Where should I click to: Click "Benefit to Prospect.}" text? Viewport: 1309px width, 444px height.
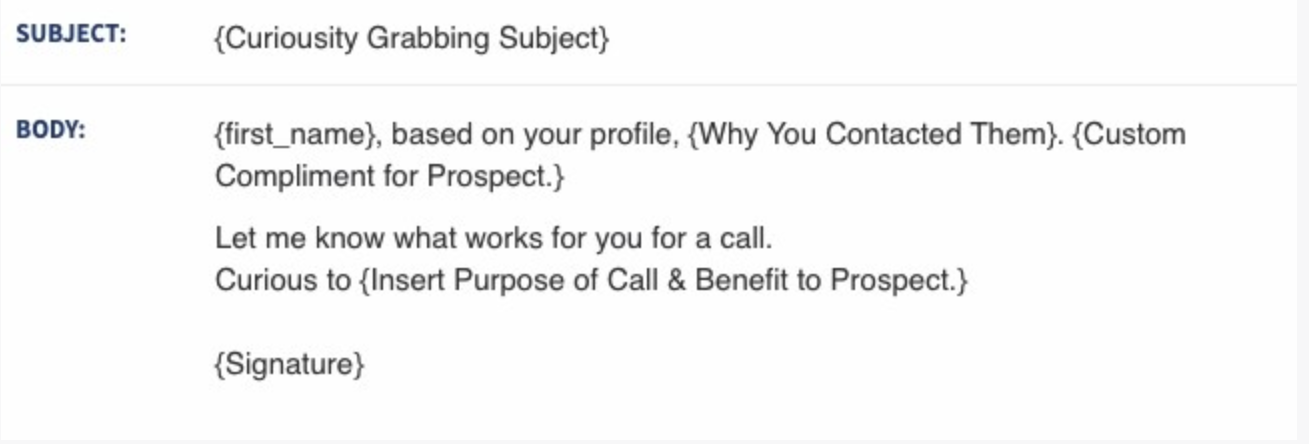click(832, 281)
